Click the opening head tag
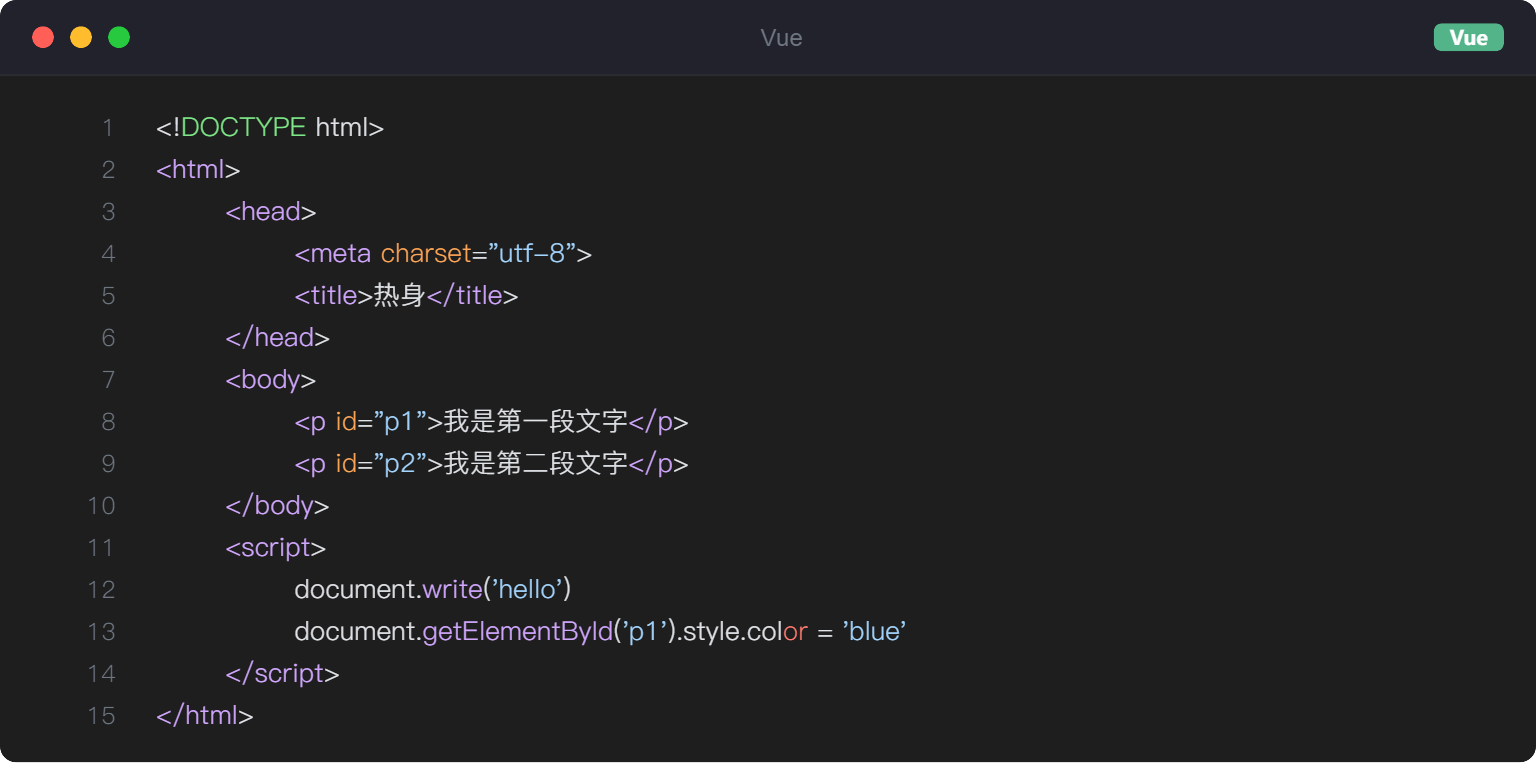 (x=271, y=212)
